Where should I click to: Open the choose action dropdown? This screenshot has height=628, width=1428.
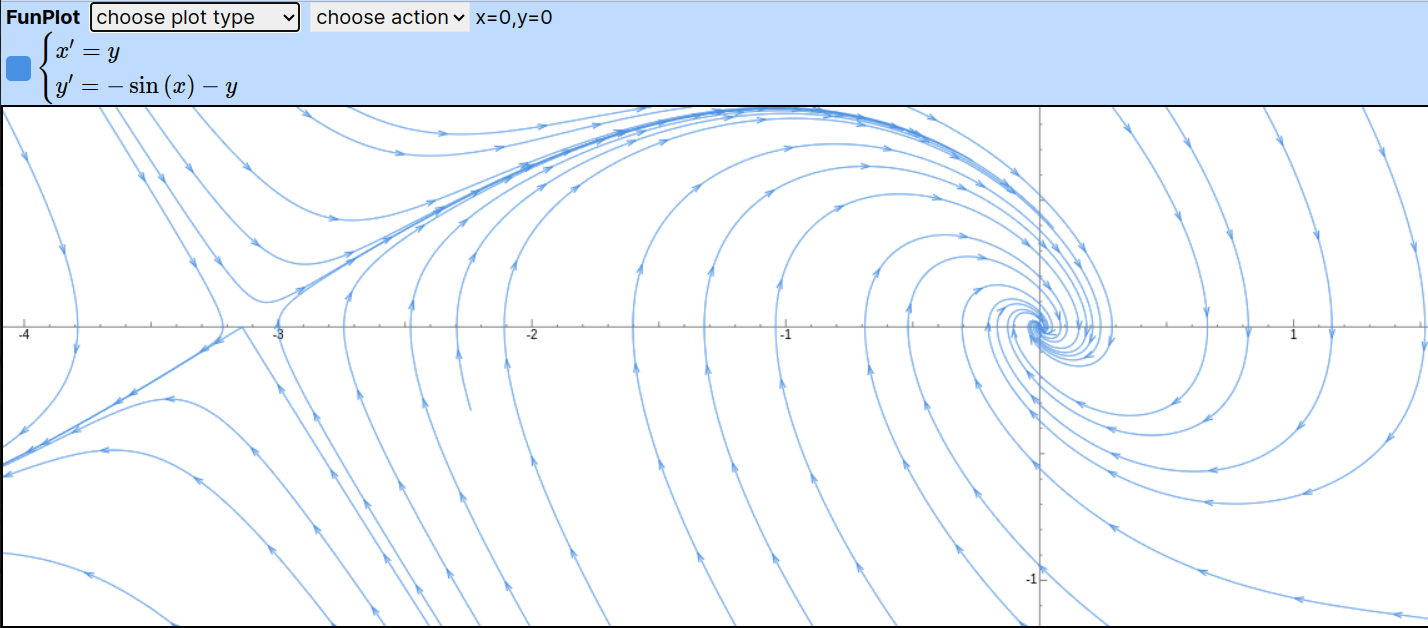point(389,17)
